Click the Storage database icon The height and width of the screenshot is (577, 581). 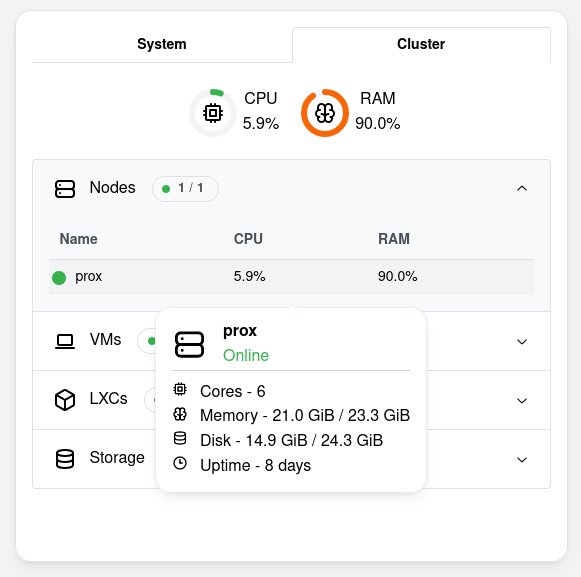pyautogui.click(x=65, y=459)
